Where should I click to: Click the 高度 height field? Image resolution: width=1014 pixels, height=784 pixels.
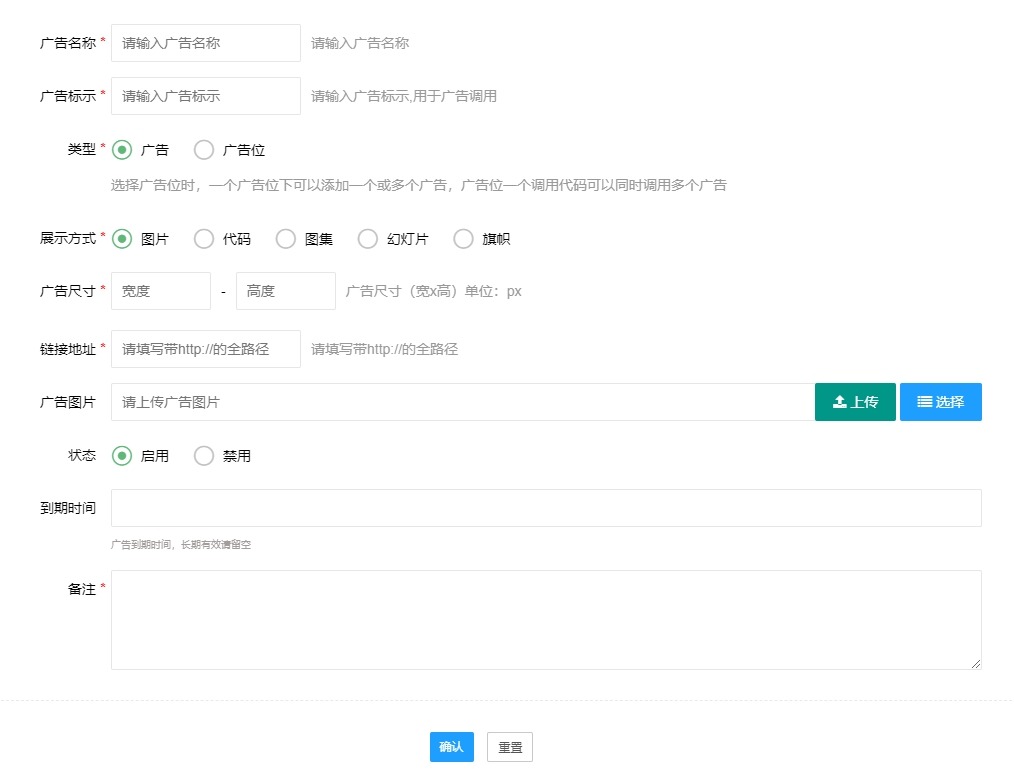click(286, 291)
